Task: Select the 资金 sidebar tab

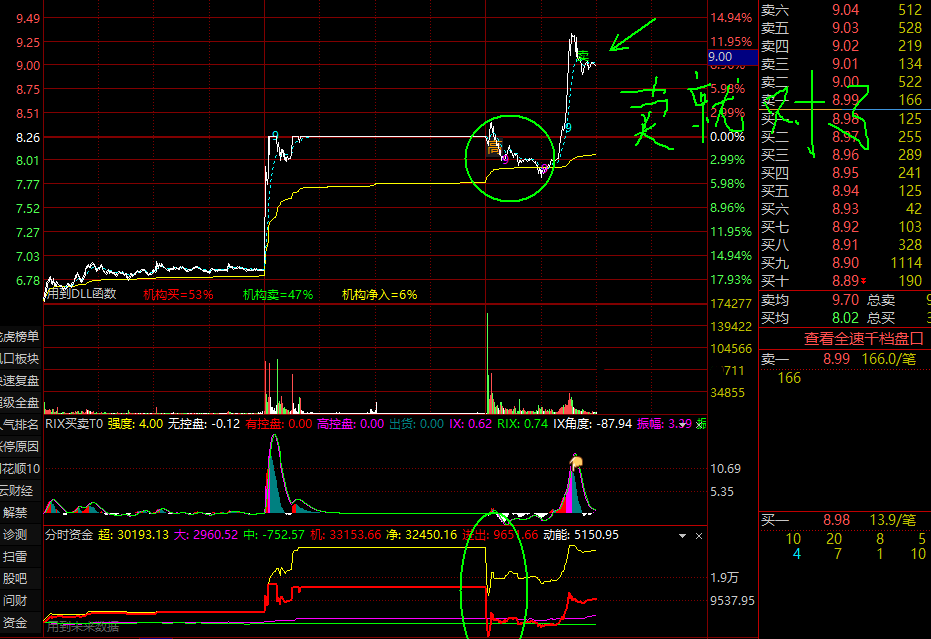Action: [20, 622]
